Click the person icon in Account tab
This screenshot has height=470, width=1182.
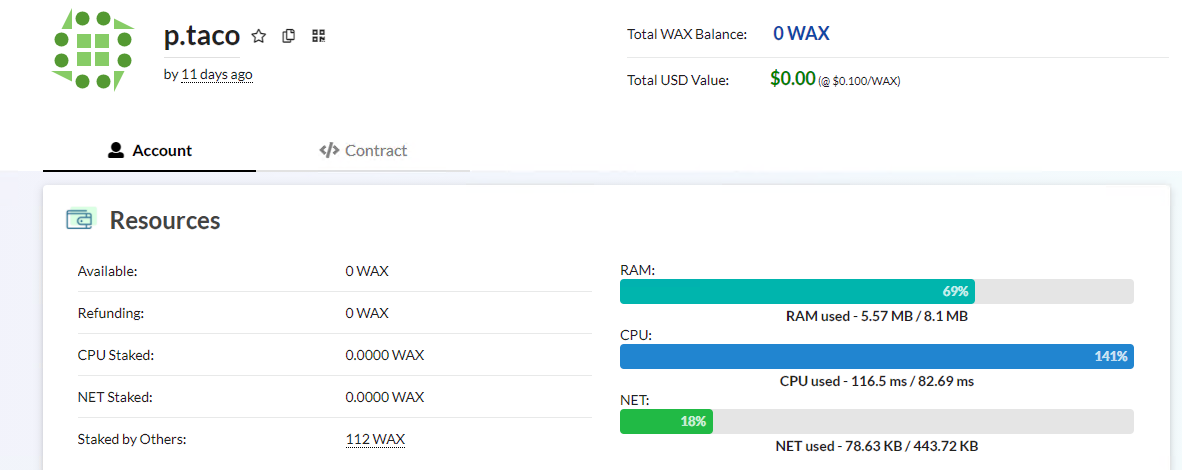(116, 150)
